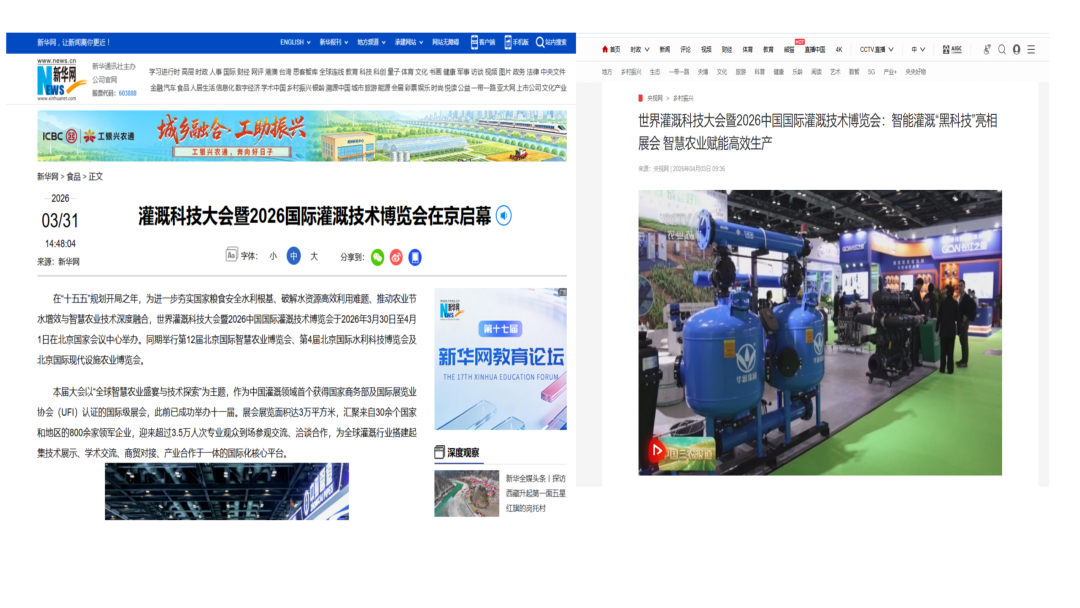The height and width of the screenshot is (608, 1080).
Task: Open 西藏 article thumbnail under 深度观察
Action: (x=466, y=493)
